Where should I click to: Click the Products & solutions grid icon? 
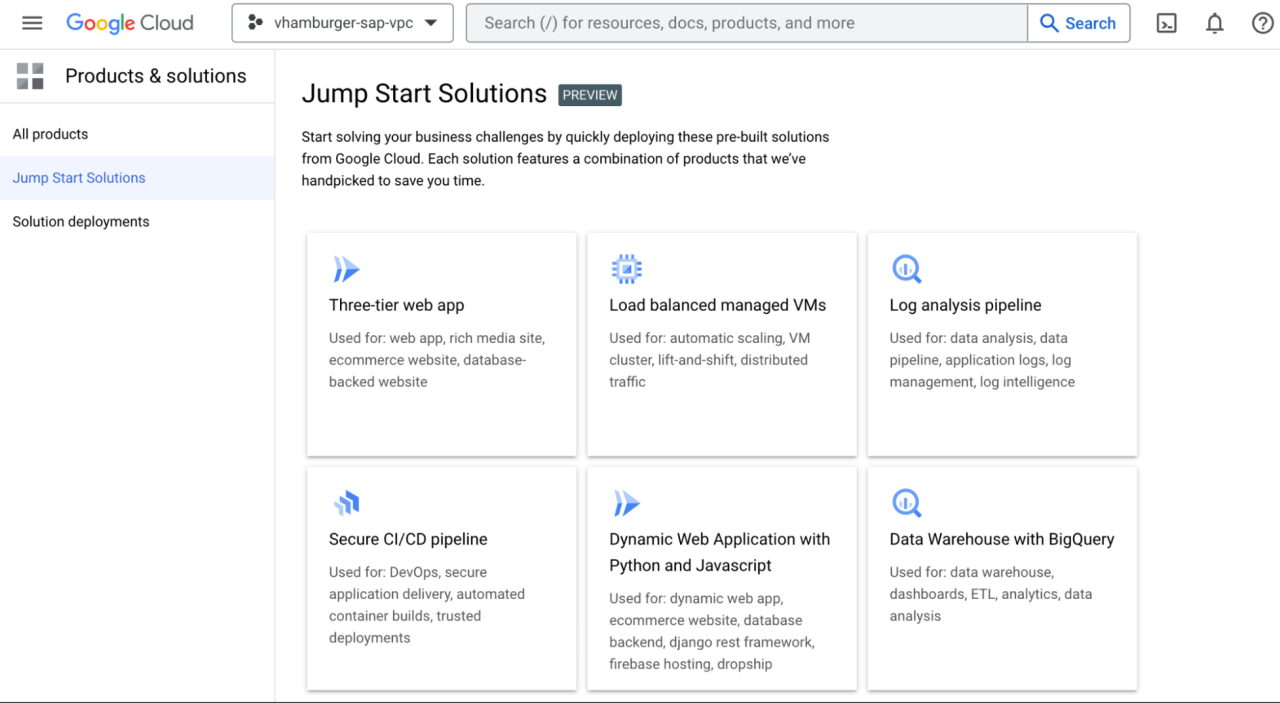coord(30,75)
